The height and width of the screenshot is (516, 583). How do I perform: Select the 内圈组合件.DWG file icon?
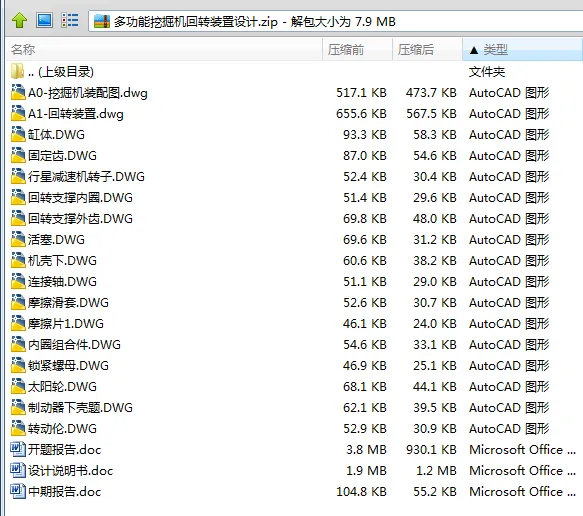(x=18, y=344)
